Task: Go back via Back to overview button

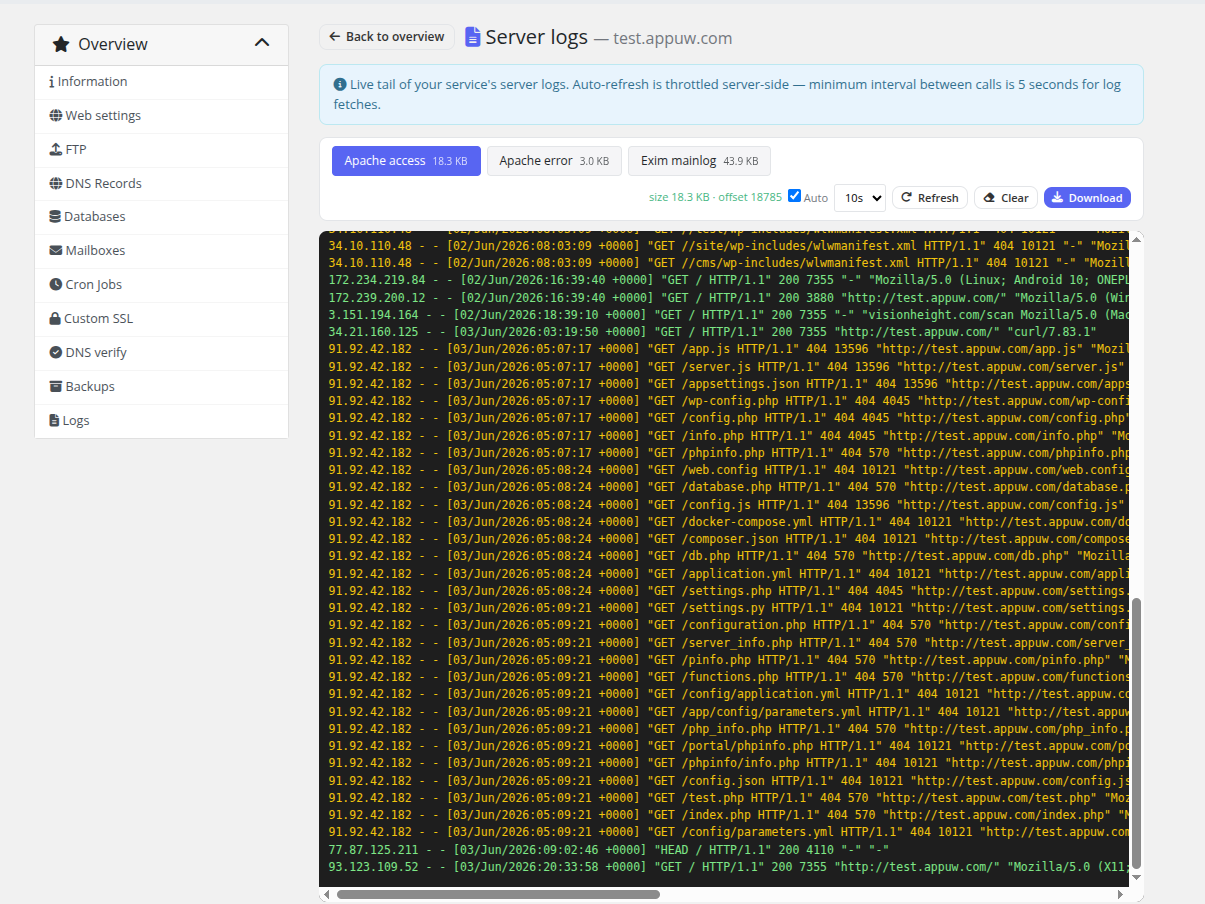Action: tap(386, 37)
